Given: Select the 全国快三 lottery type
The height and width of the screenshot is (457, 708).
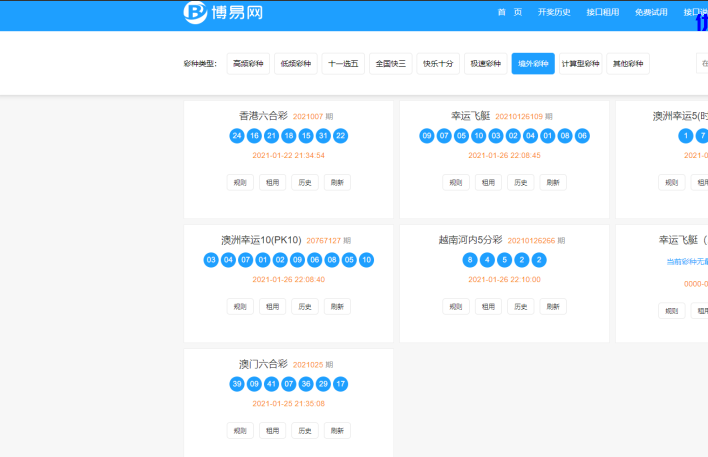Looking at the screenshot, I should 391,64.
